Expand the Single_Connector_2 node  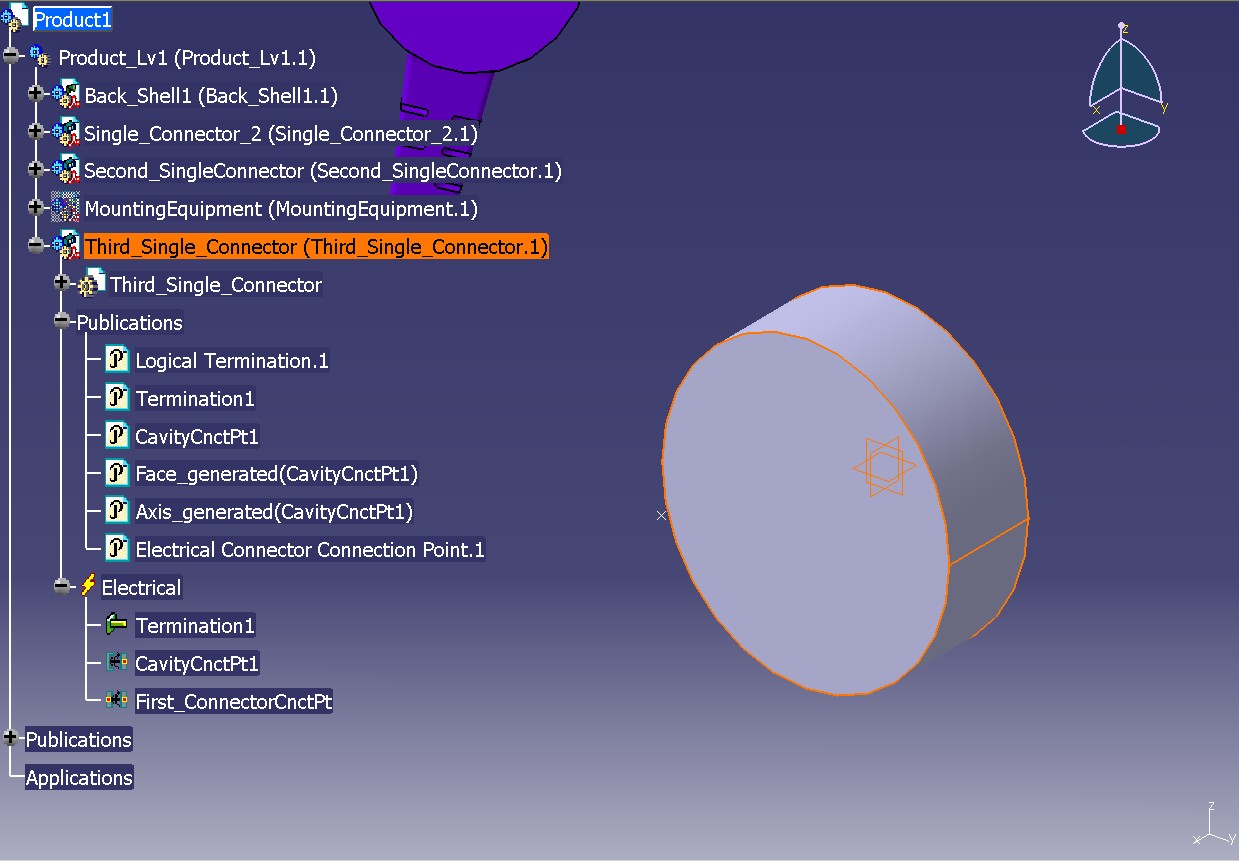click(37, 132)
